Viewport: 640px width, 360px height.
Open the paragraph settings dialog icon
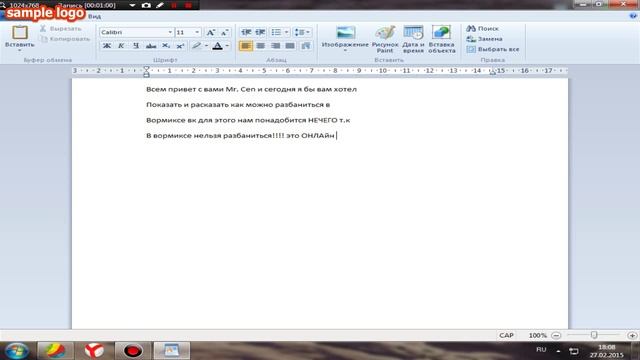[x=305, y=46]
